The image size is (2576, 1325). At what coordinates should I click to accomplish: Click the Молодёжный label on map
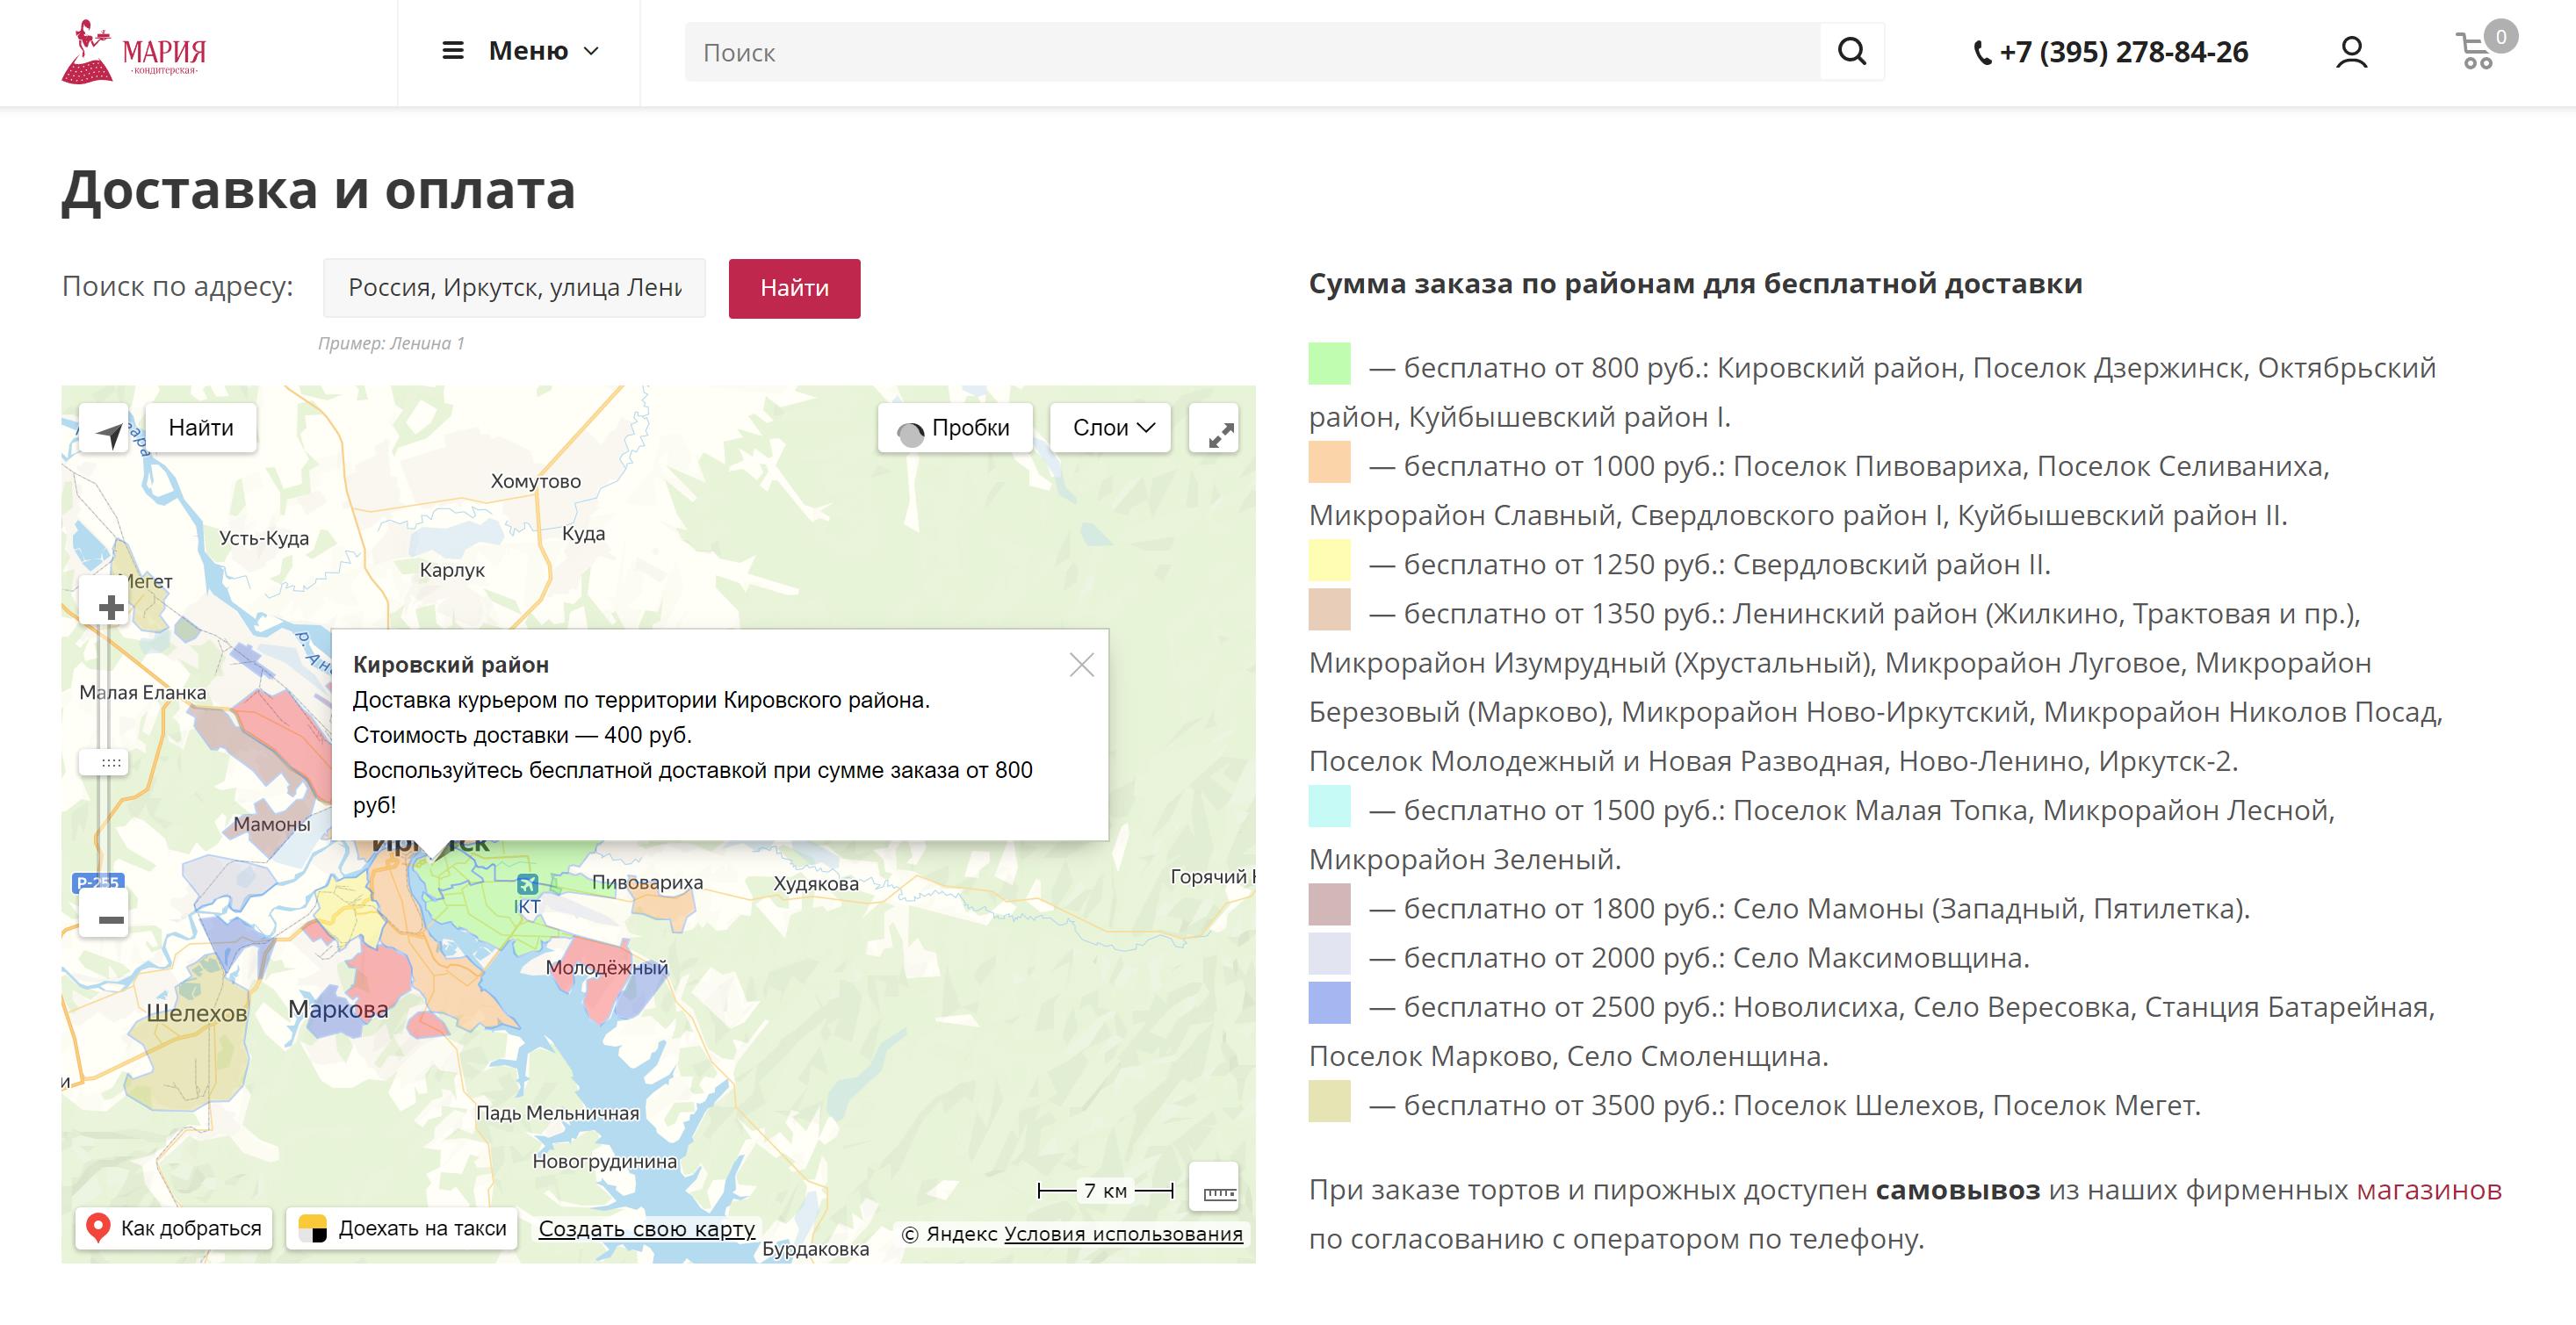click(x=607, y=968)
